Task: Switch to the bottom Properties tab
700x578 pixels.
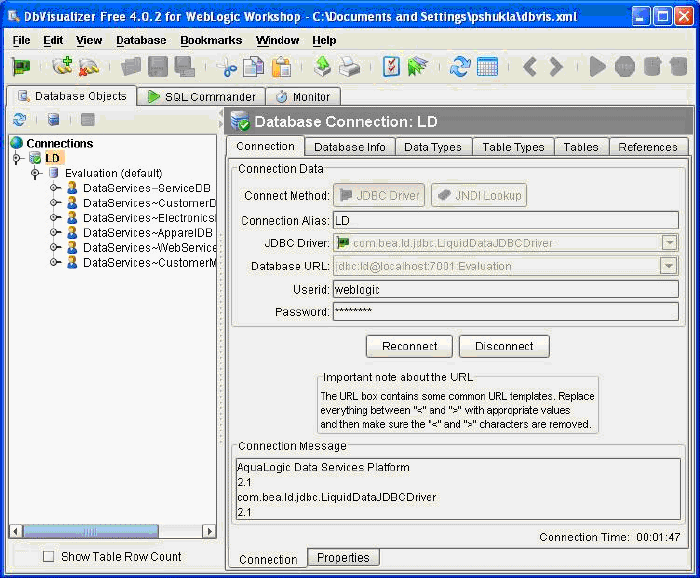Action: pyautogui.click(x=343, y=557)
